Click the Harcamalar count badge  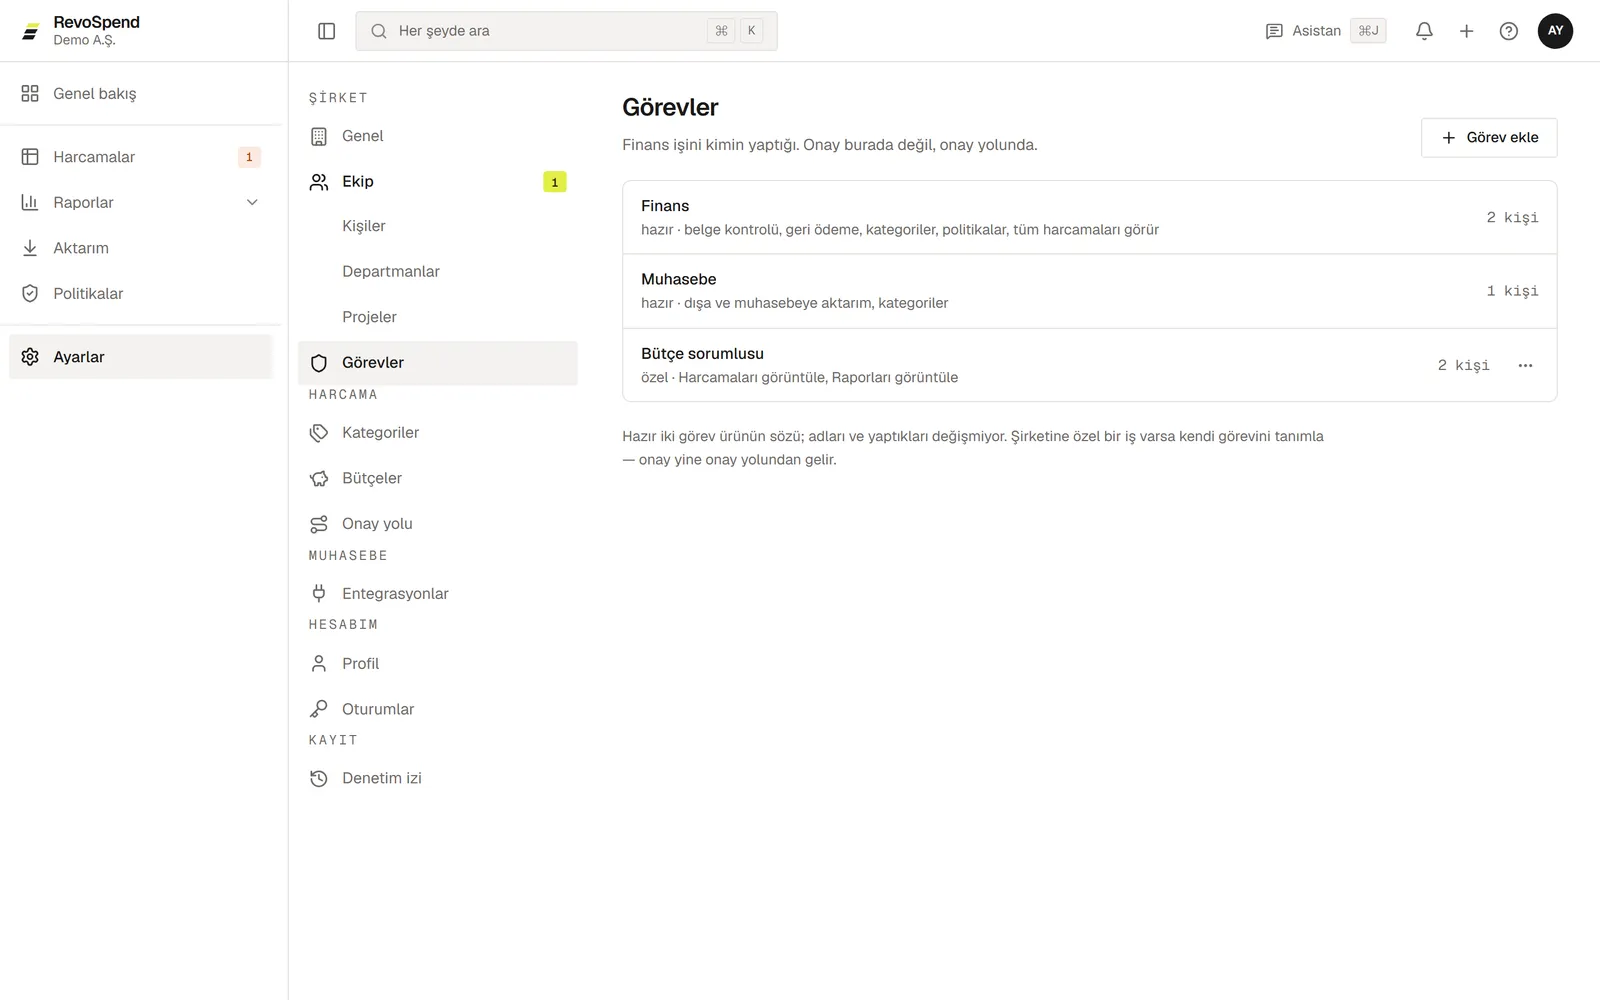point(249,157)
